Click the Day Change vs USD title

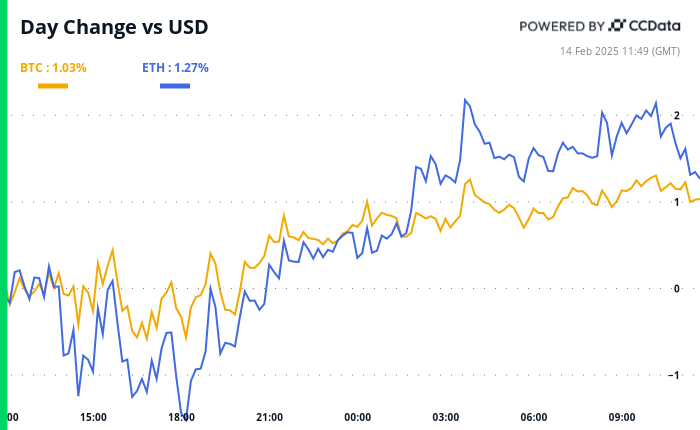pyautogui.click(x=114, y=27)
